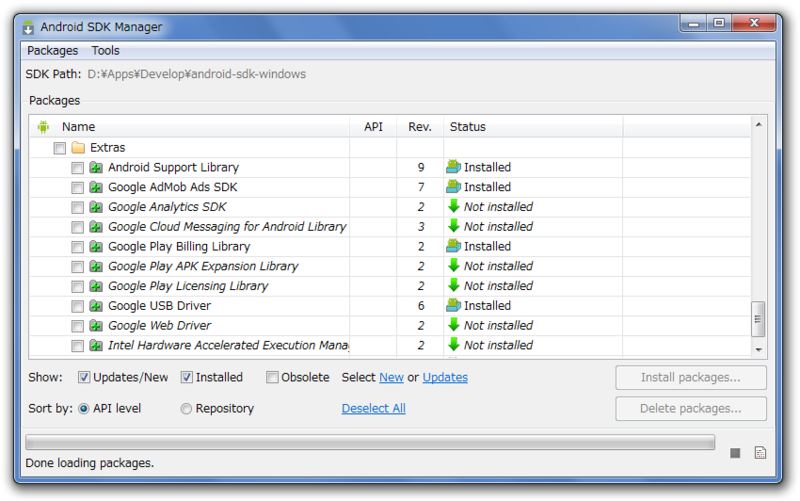Click green download arrow for Google Play APK Expansion
The width and height of the screenshot is (800, 501).
(453, 266)
